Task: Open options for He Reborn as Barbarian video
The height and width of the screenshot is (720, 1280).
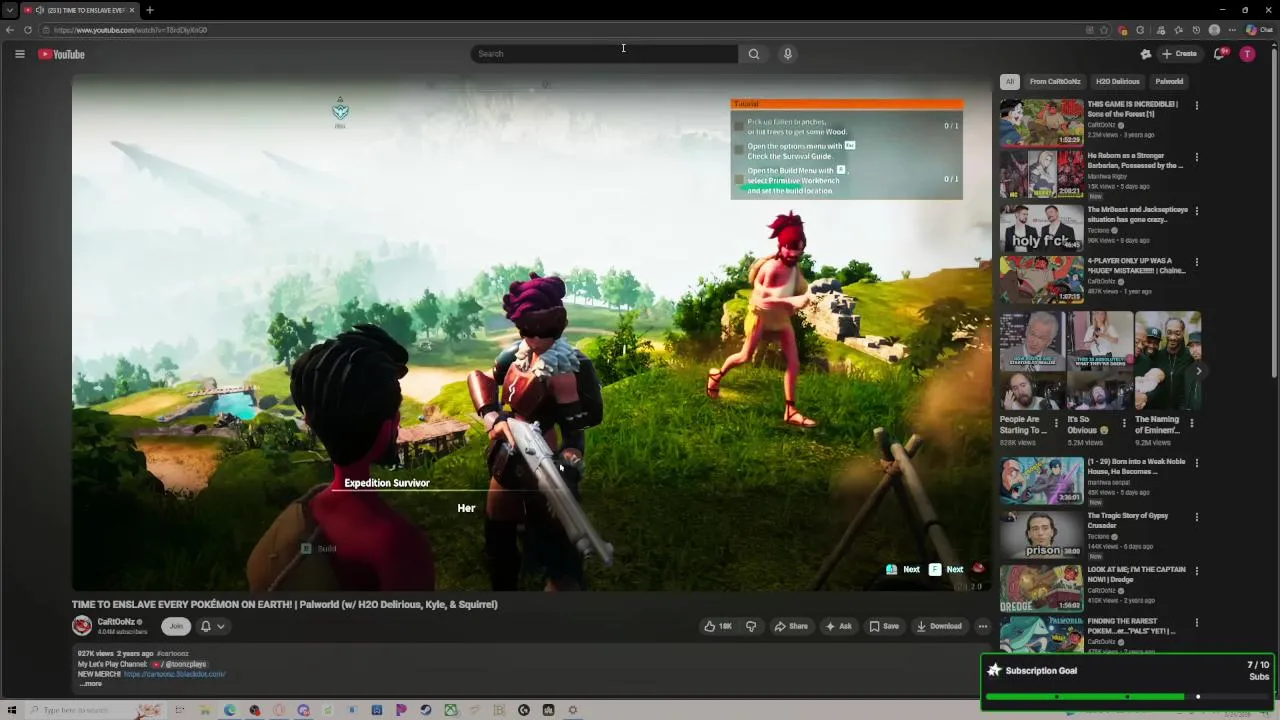Action: [x=1196, y=157]
